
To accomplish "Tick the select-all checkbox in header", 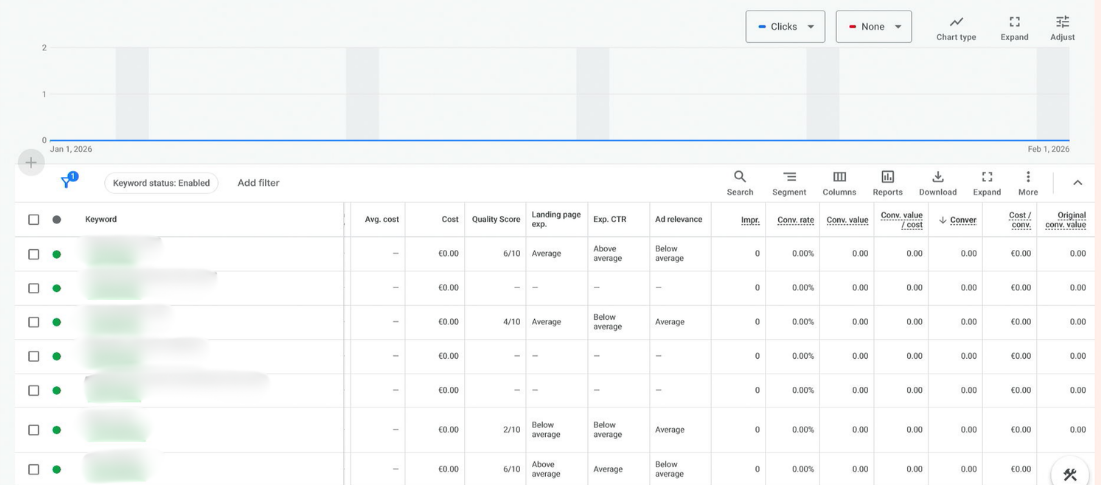I will click(34, 220).
